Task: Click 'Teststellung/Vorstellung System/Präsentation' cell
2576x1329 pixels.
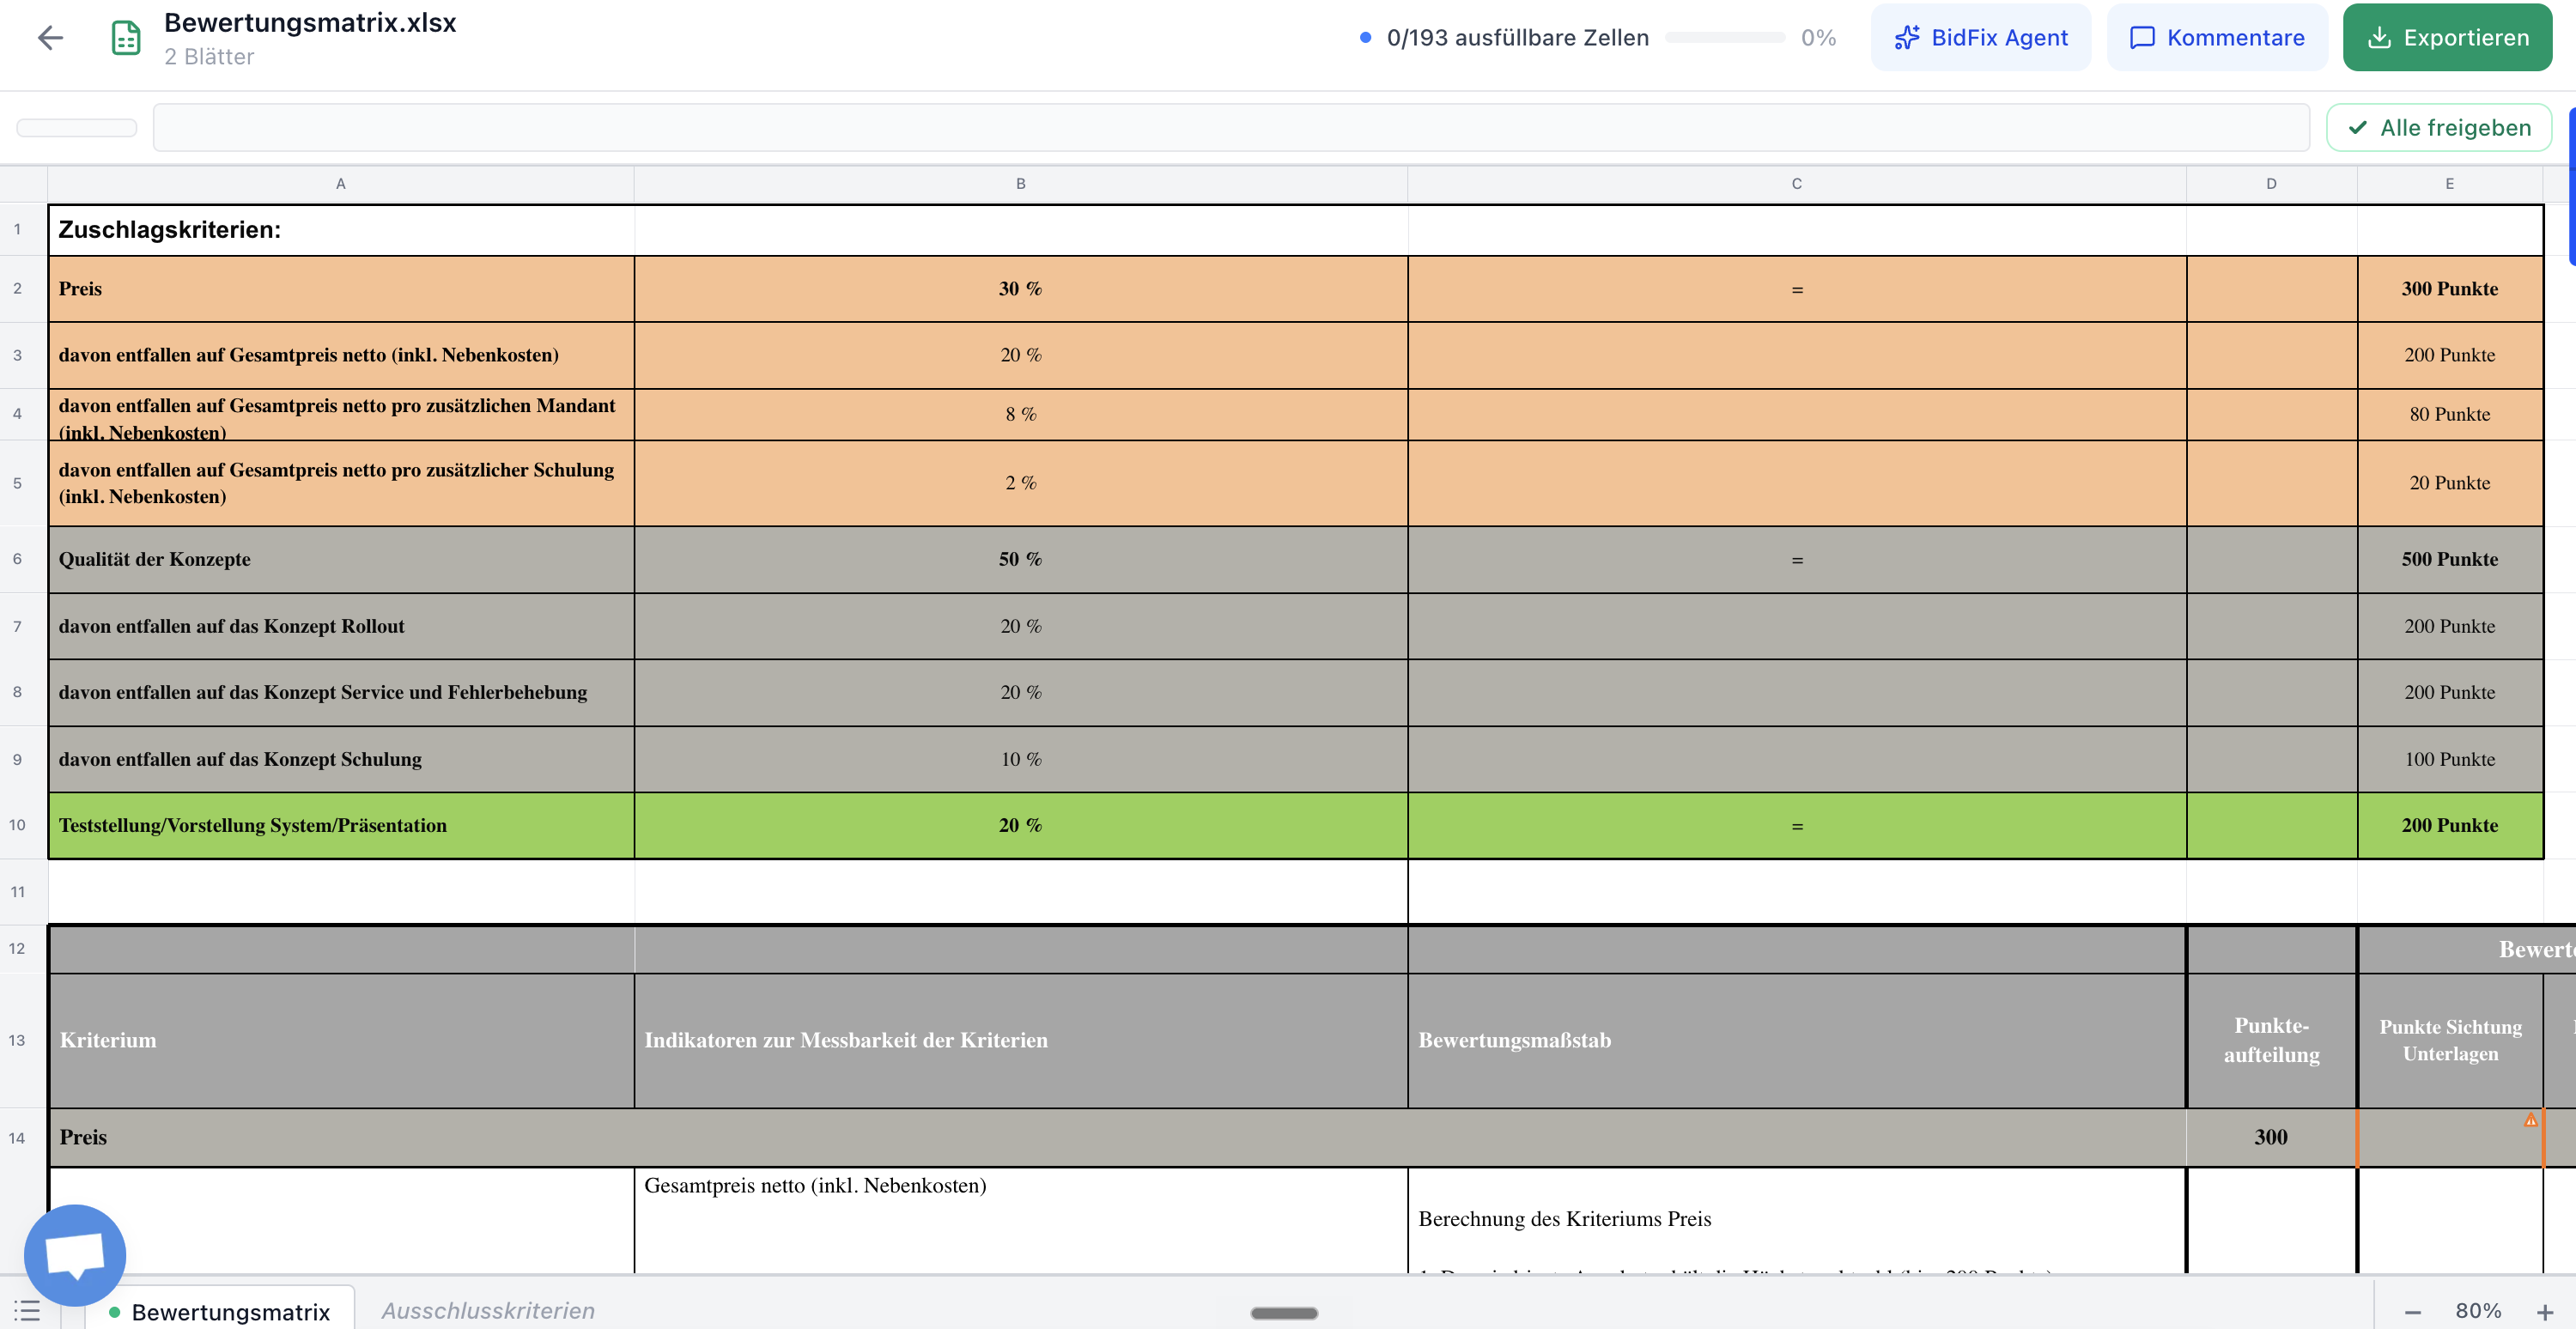Action: pyautogui.click(x=341, y=825)
